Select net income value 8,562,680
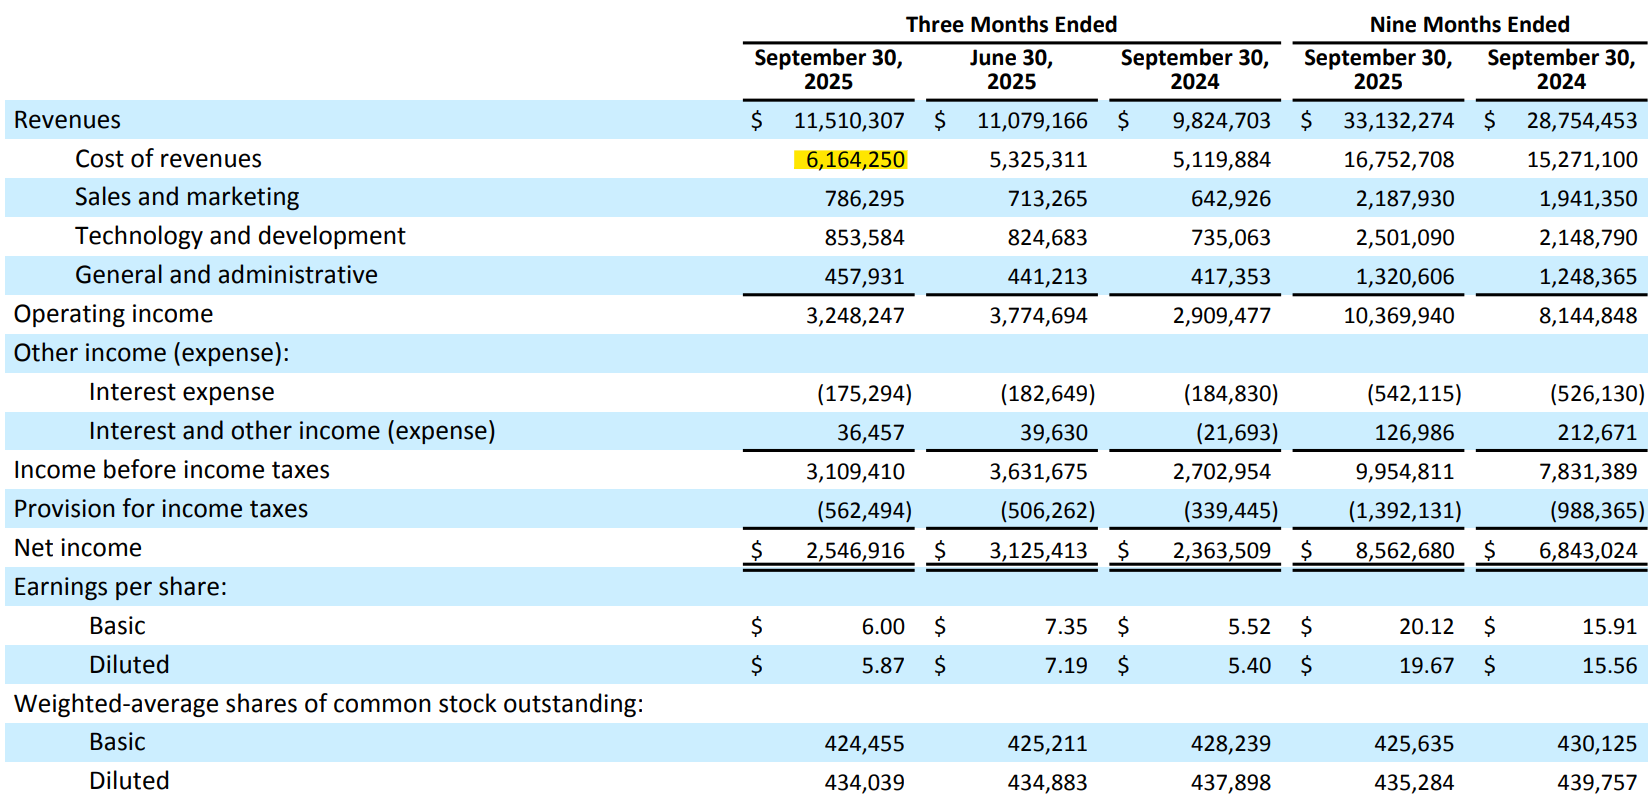 tap(1405, 550)
